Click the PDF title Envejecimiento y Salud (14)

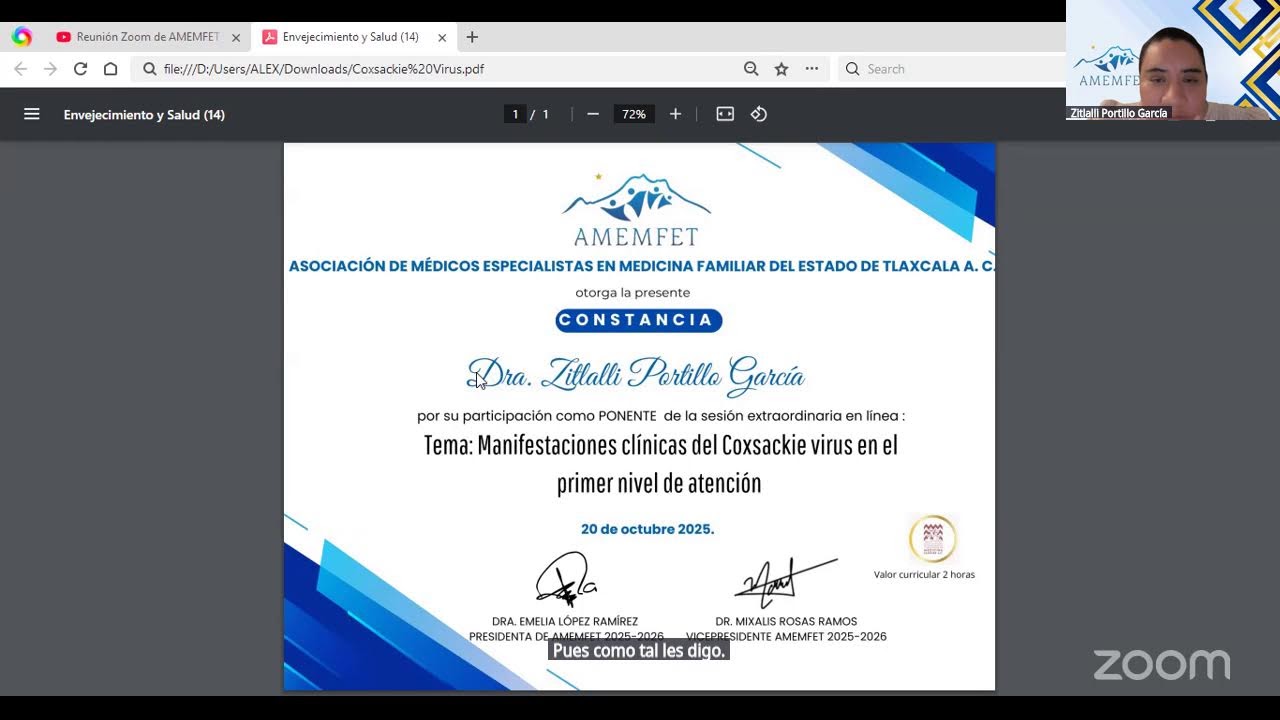click(x=144, y=115)
